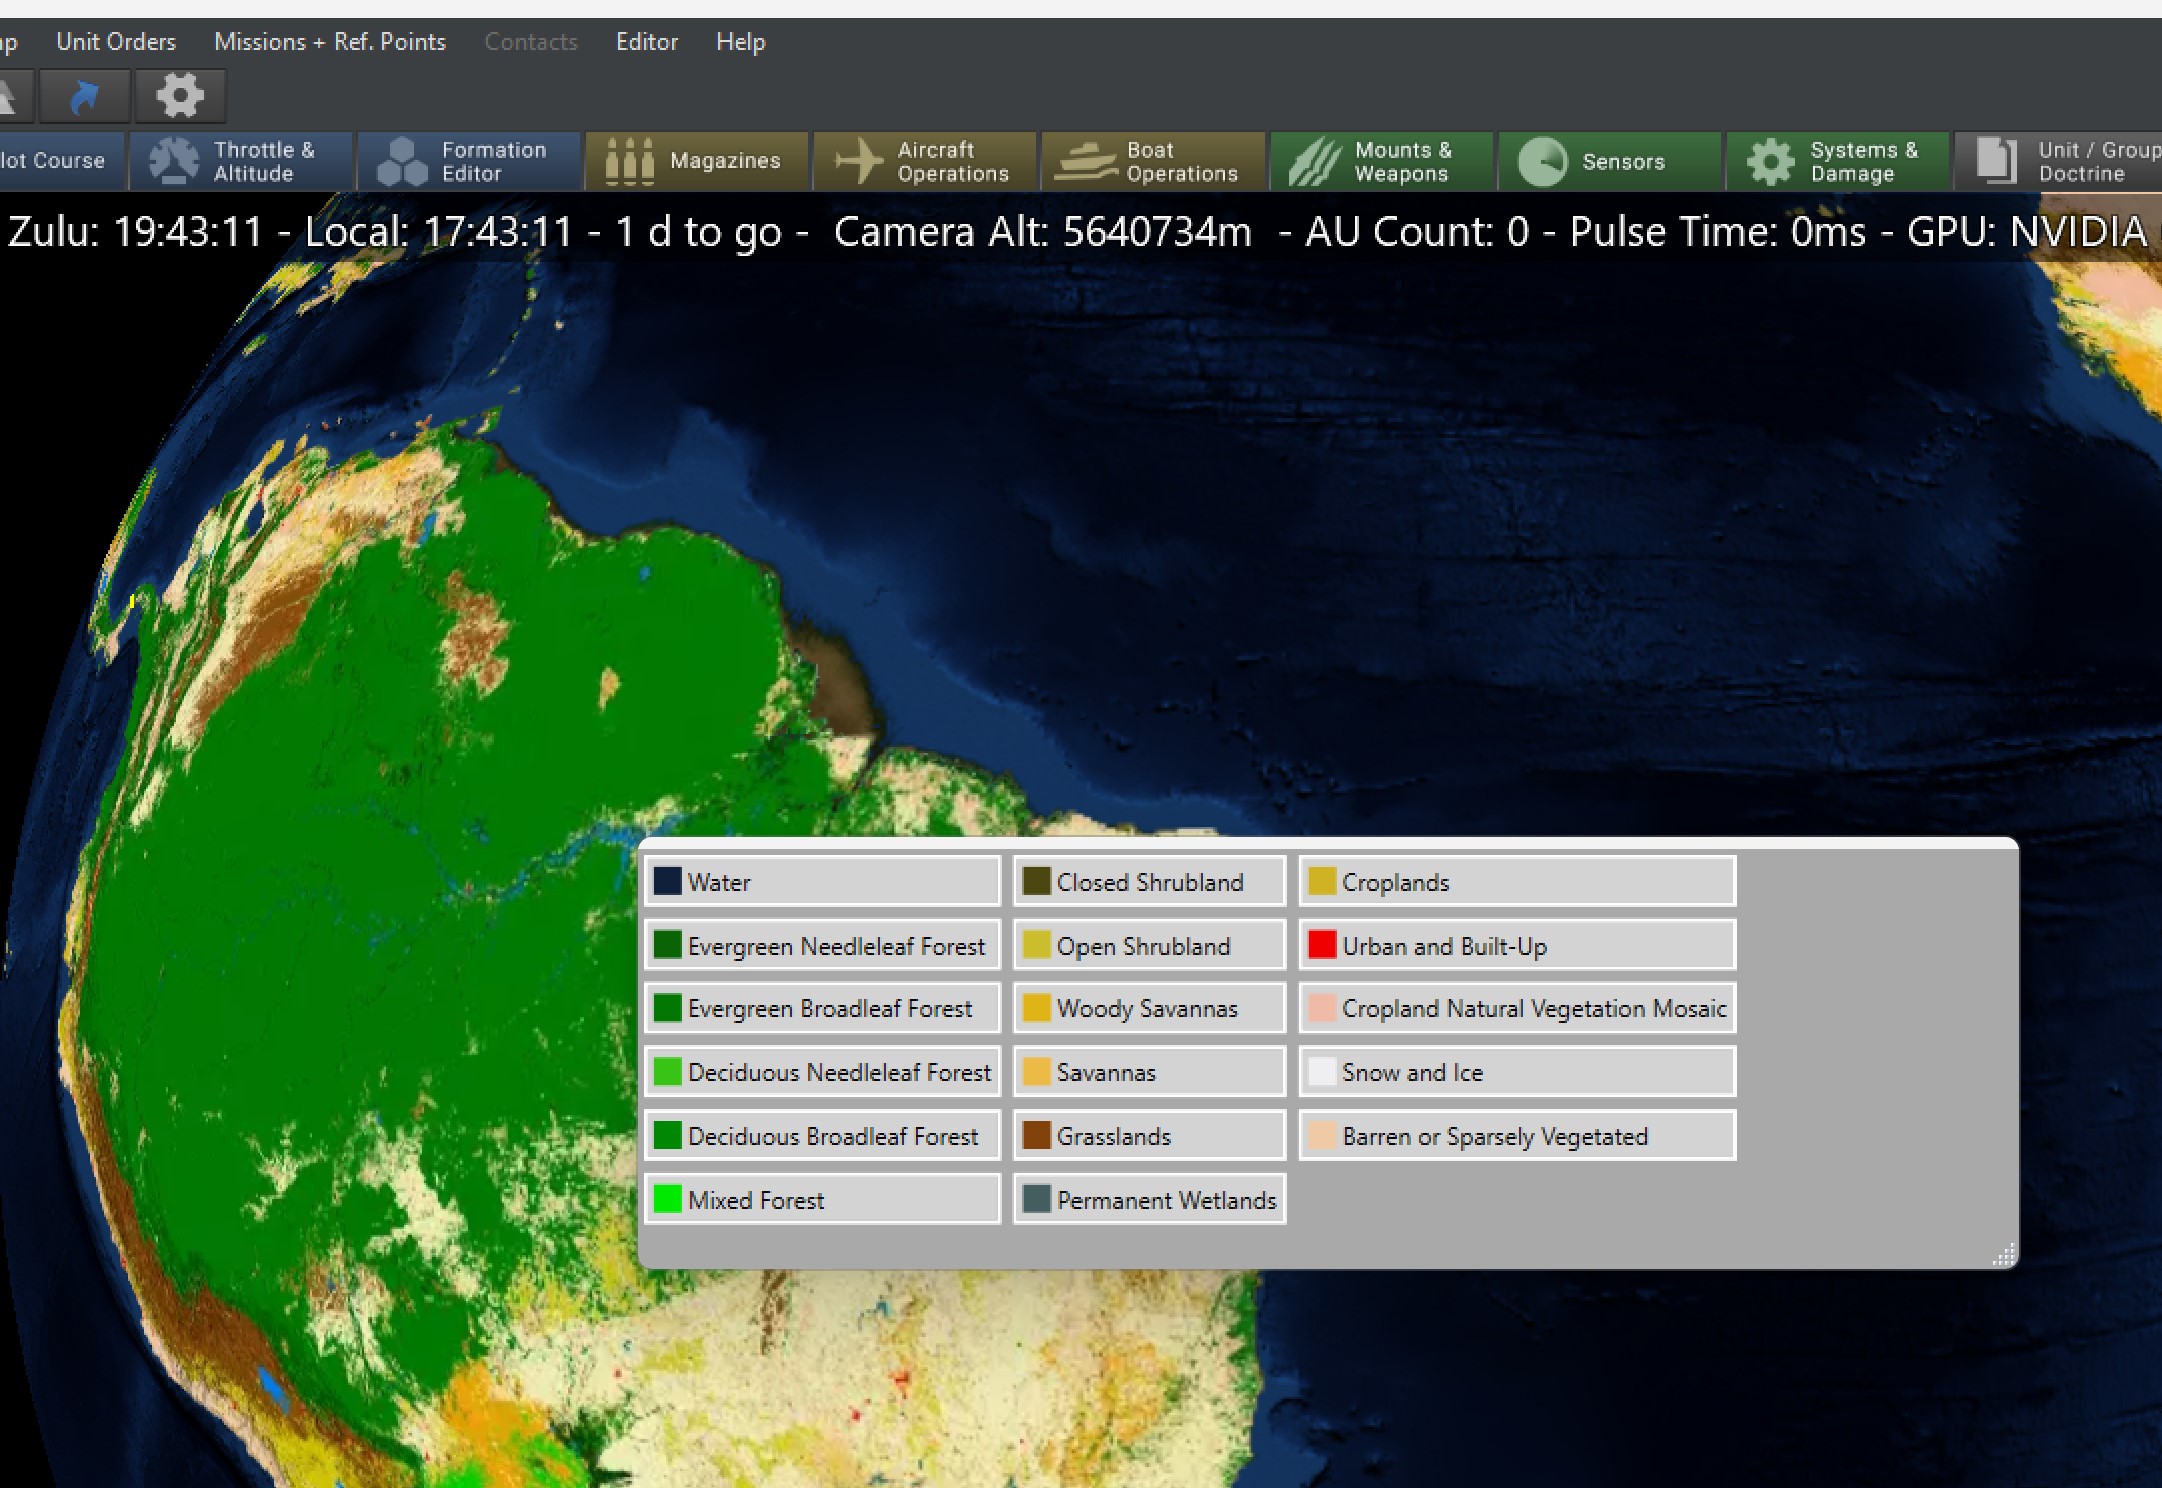
Task: Open Mounts & Weapons
Action: tap(1381, 161)
